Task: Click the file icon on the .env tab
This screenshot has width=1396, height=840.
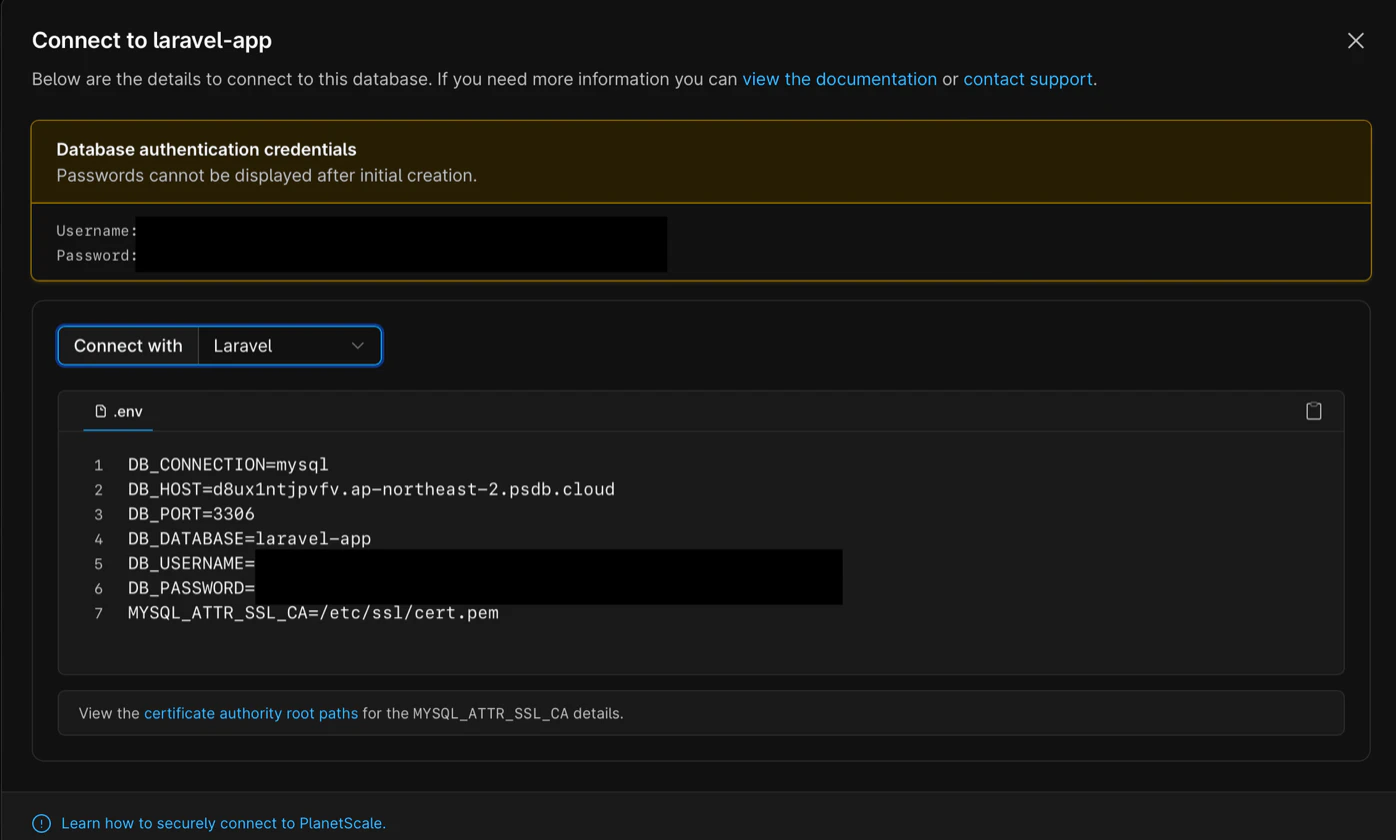Action: [100, 411]
